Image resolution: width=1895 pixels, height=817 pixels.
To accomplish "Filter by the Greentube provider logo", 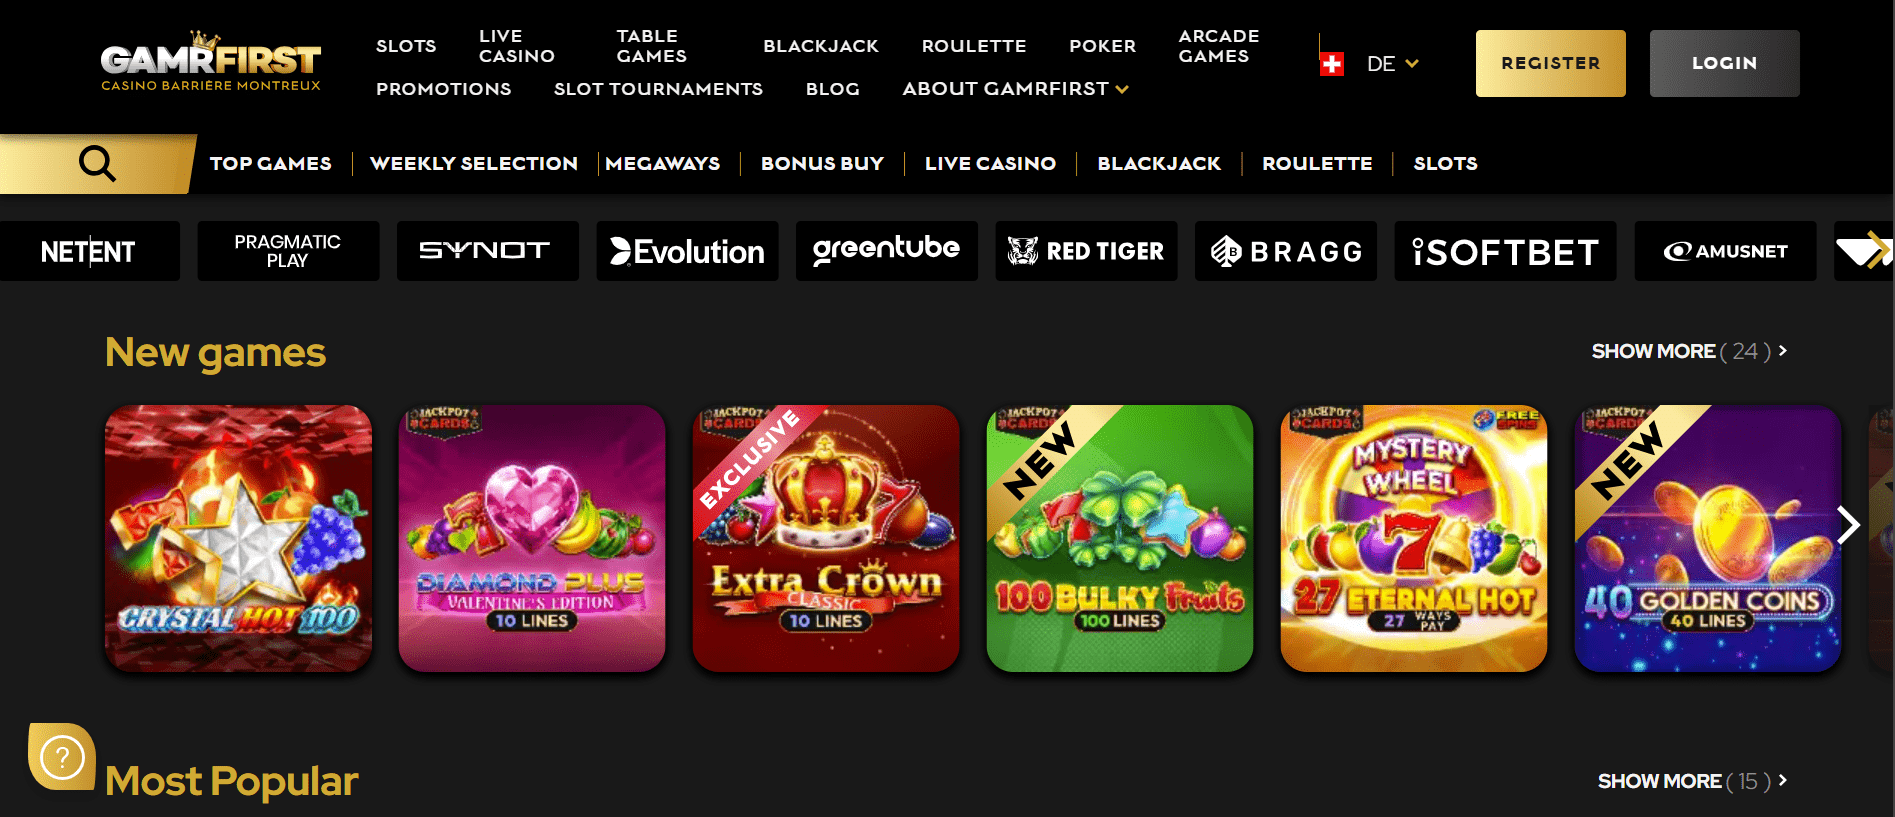I will 886,251.
